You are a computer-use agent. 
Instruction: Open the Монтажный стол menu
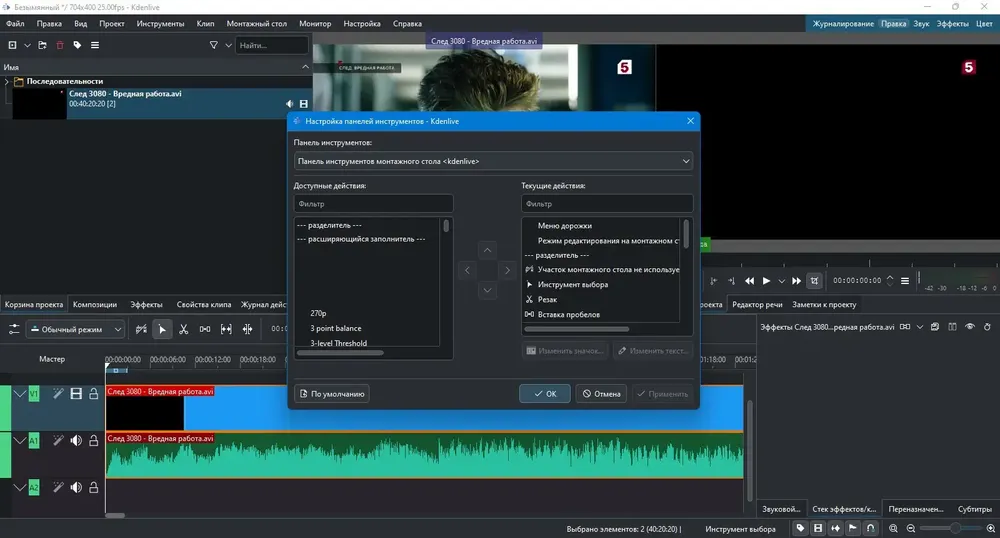tap(256, 24)
